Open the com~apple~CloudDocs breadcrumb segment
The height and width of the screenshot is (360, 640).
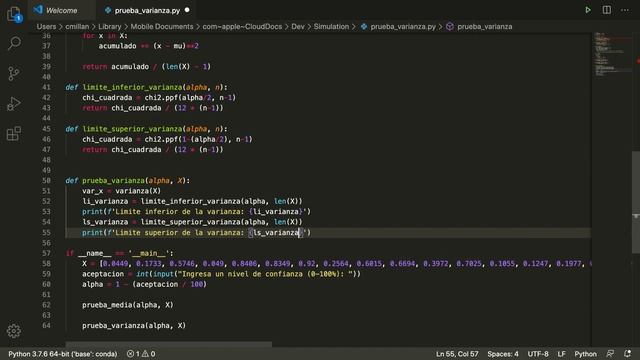coord(242,27)
